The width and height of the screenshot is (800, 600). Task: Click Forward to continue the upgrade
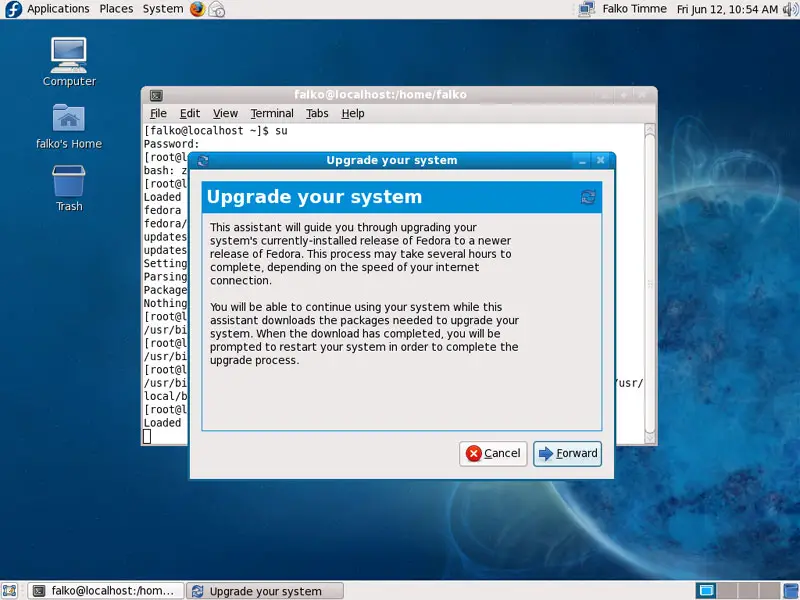coord(567,454)
